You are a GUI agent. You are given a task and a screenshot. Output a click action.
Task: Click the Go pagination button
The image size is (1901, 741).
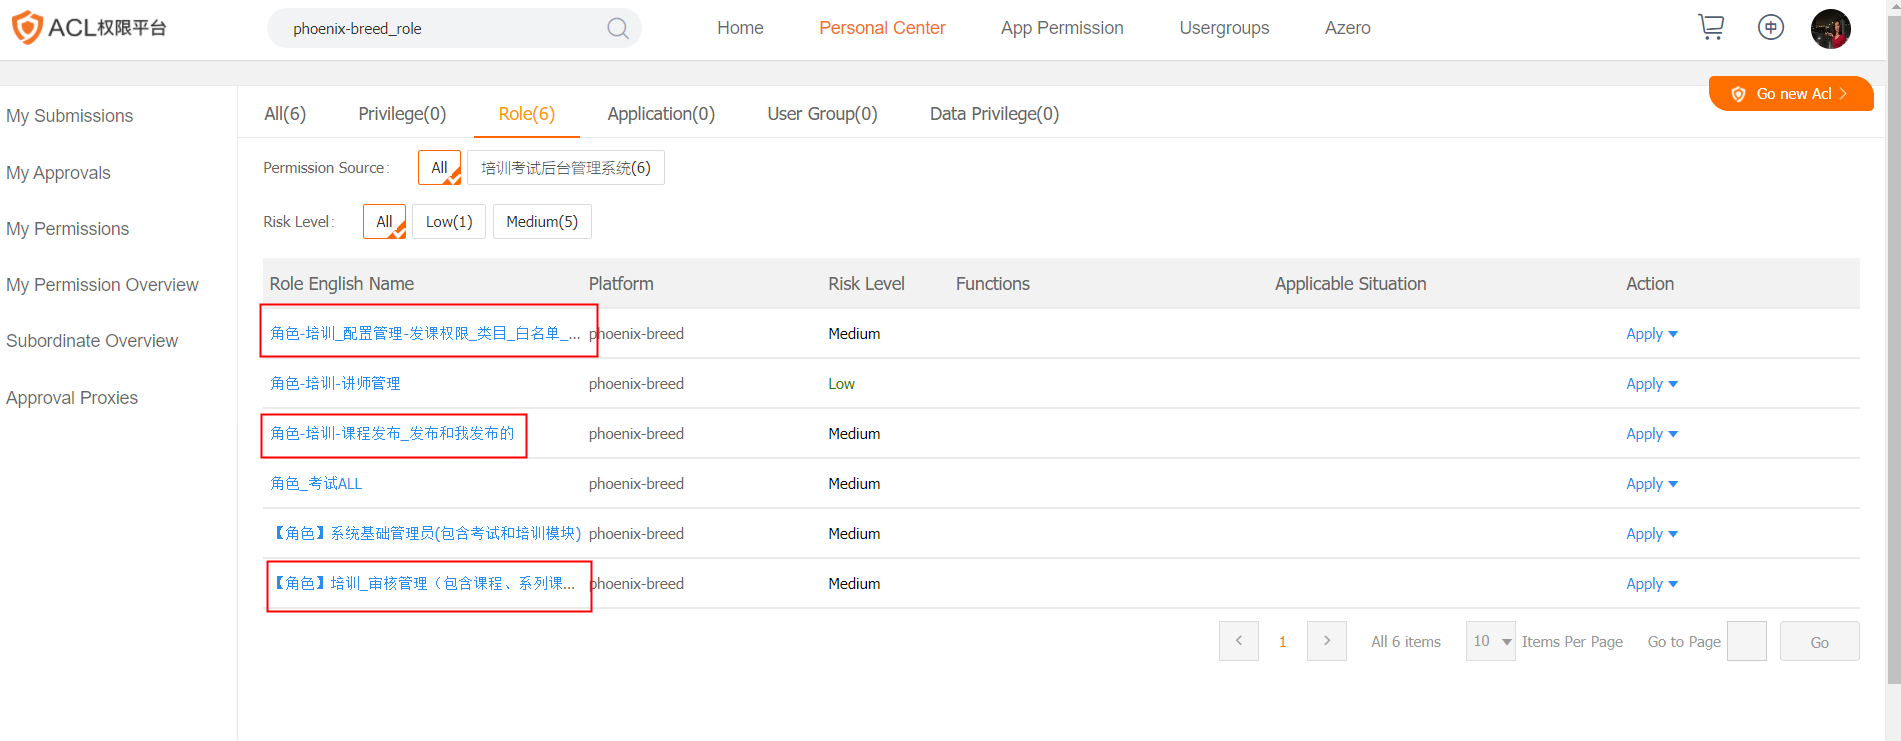tap(1820, 641)
